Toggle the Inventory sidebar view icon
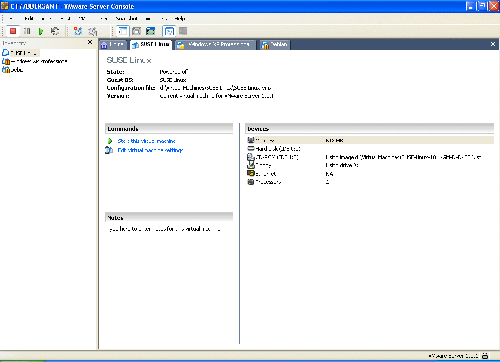 tap(123, 31)
